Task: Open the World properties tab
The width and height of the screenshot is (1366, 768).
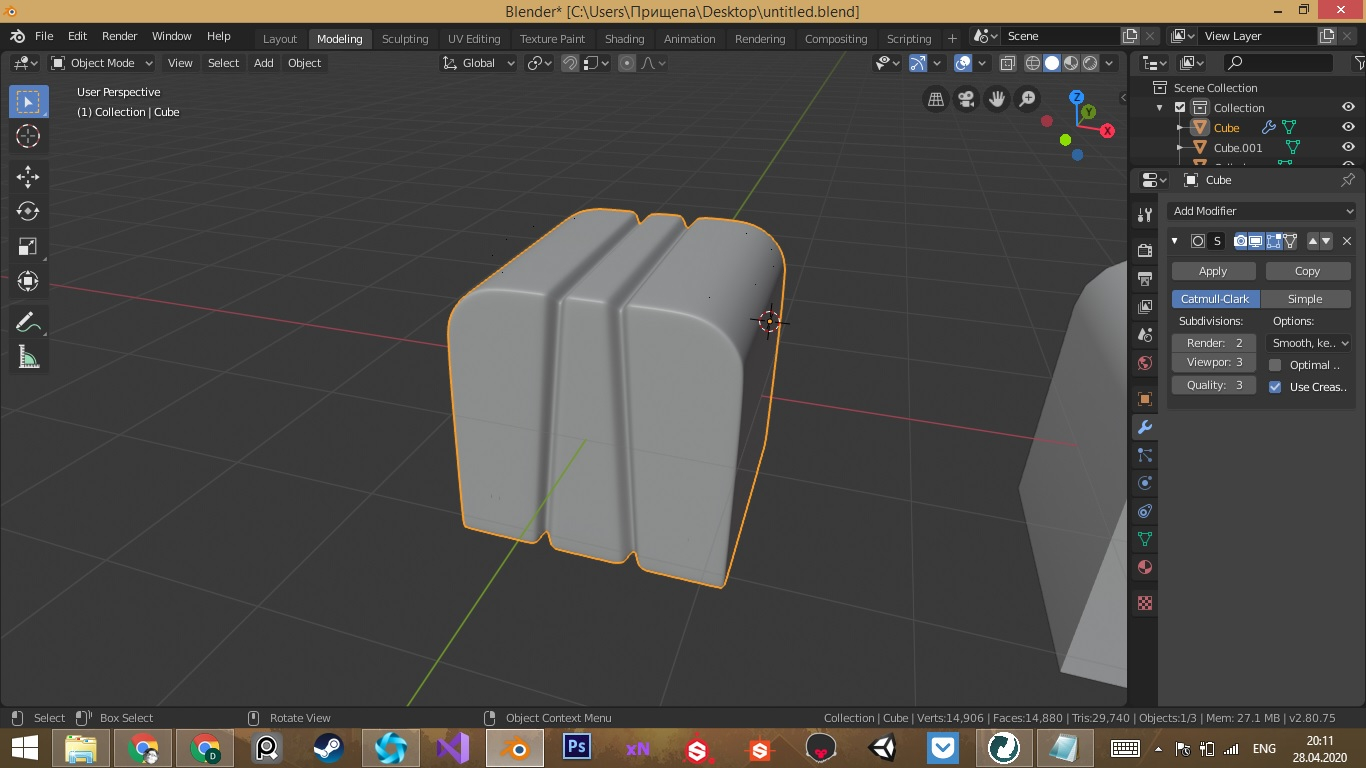Action: (x=1145, y=363)
